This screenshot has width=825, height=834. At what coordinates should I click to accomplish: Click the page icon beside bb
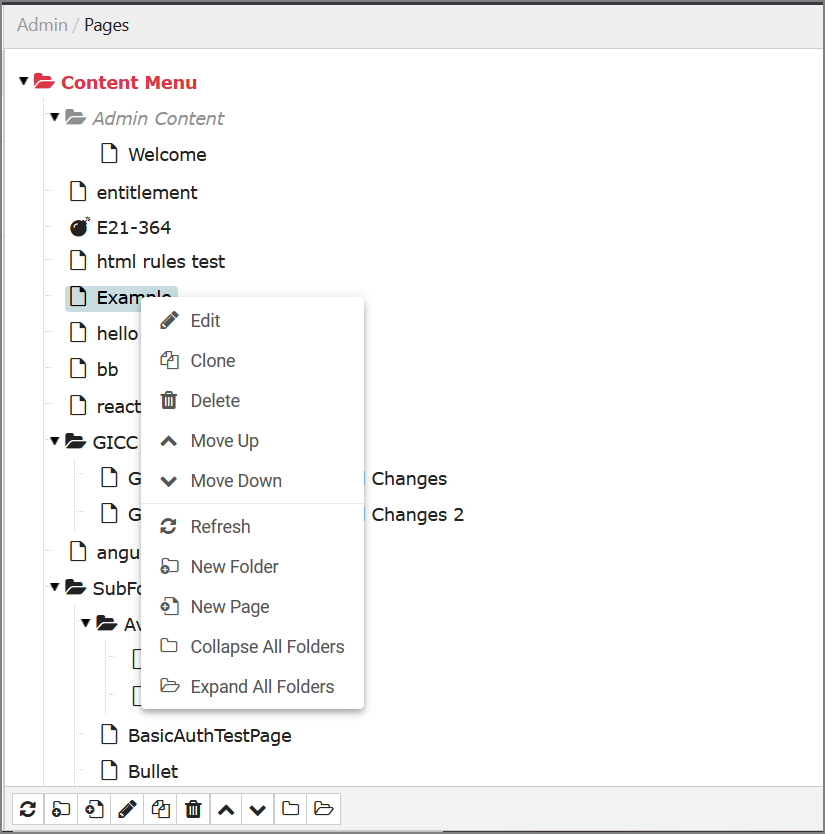coord(78,368)
